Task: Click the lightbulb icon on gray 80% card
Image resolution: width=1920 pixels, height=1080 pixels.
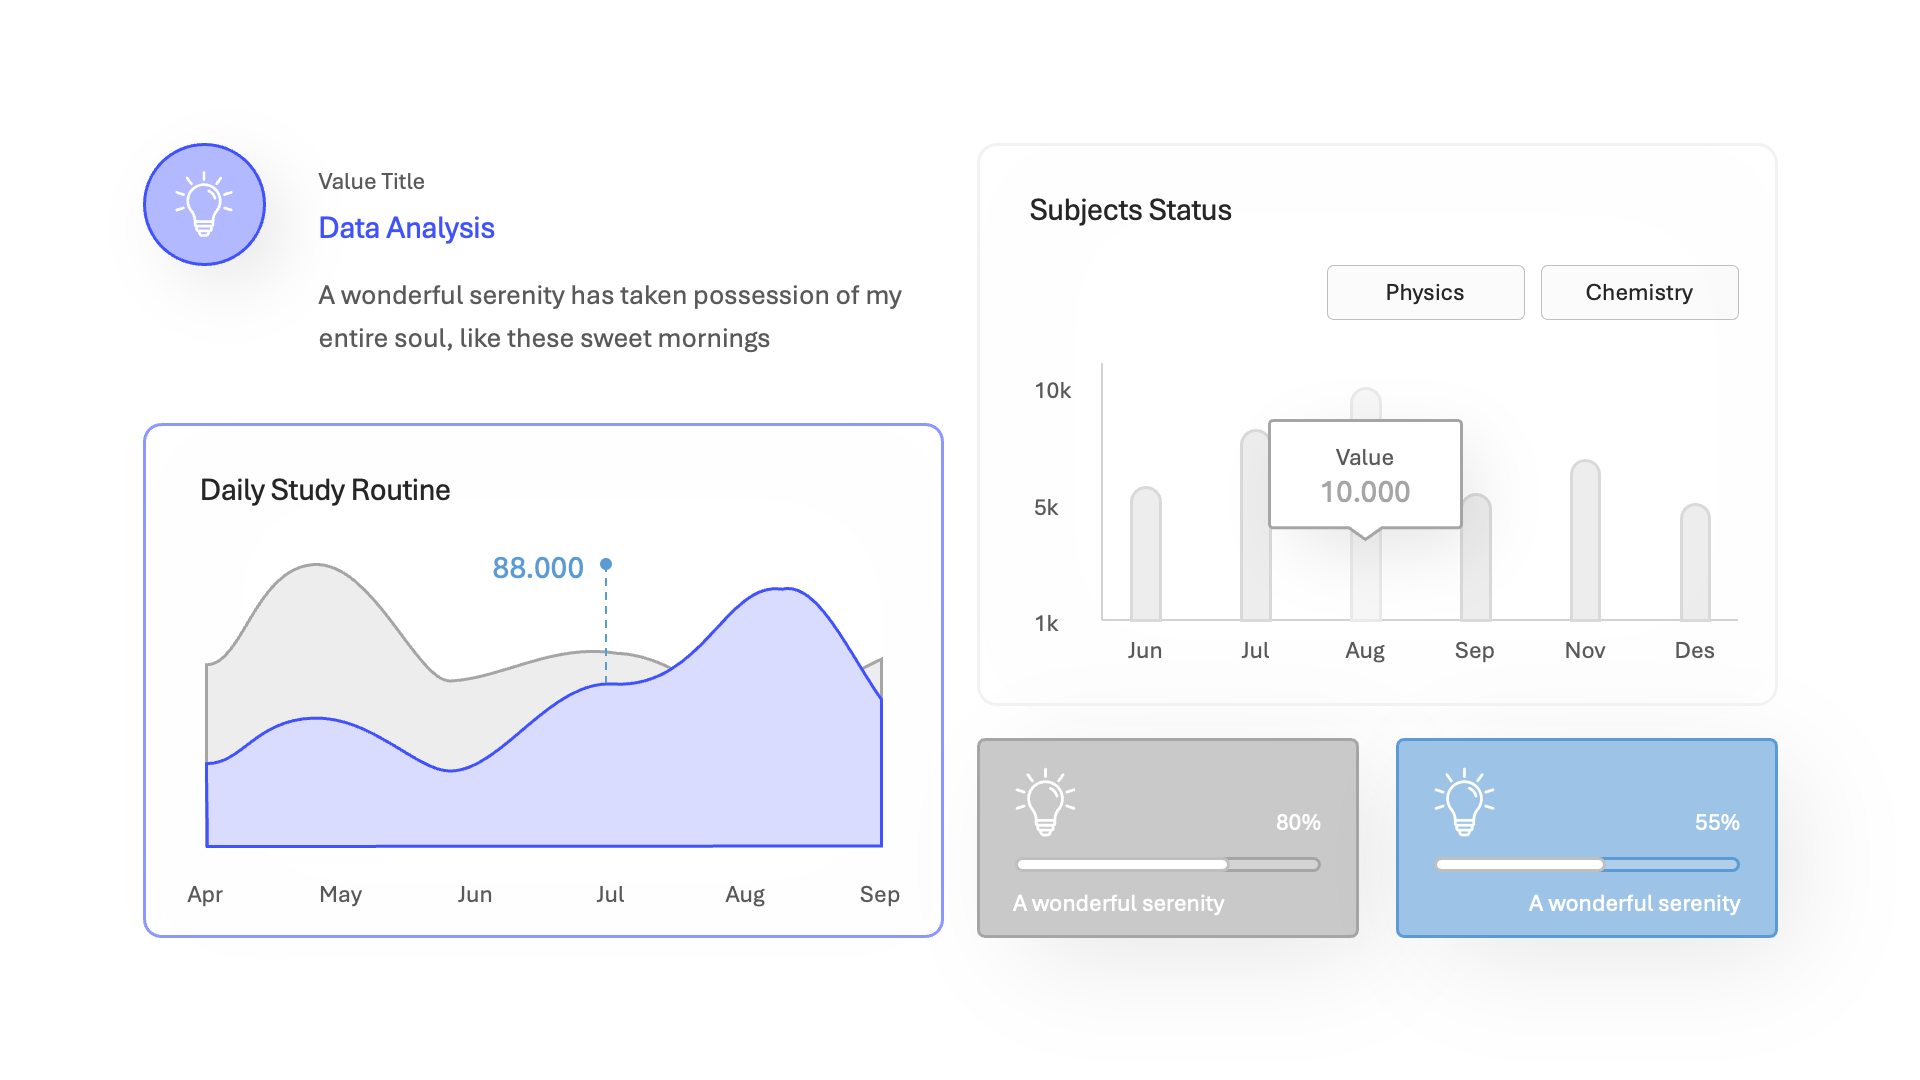Action: [1045, 802]
